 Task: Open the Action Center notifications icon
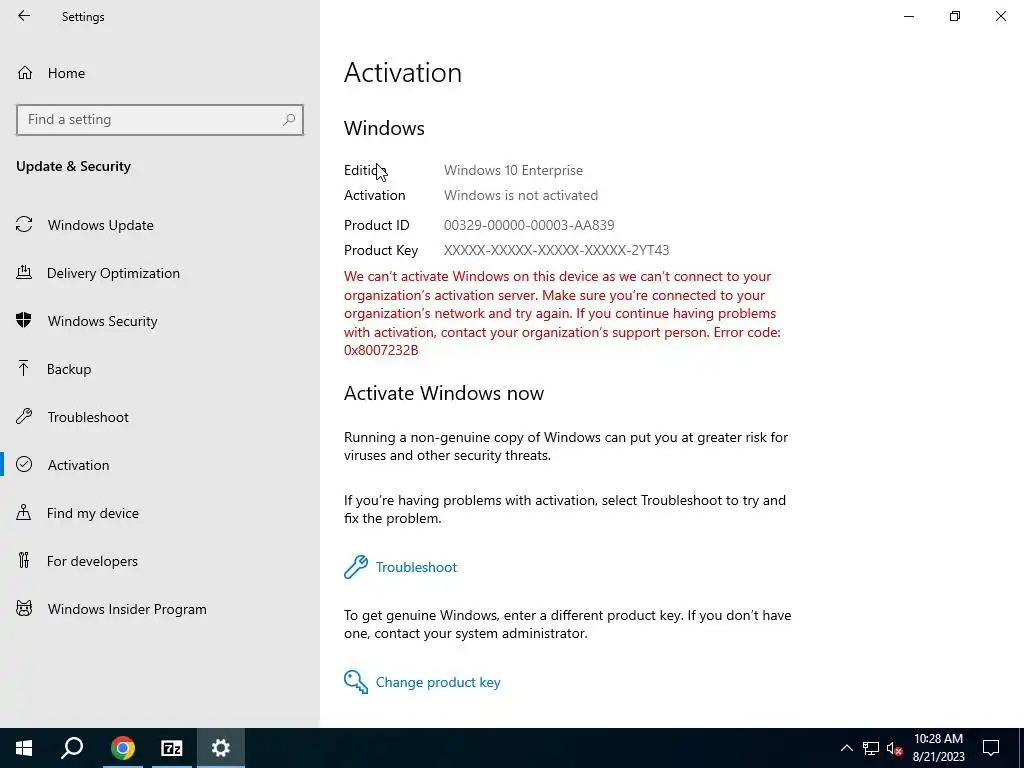(991, 748)
